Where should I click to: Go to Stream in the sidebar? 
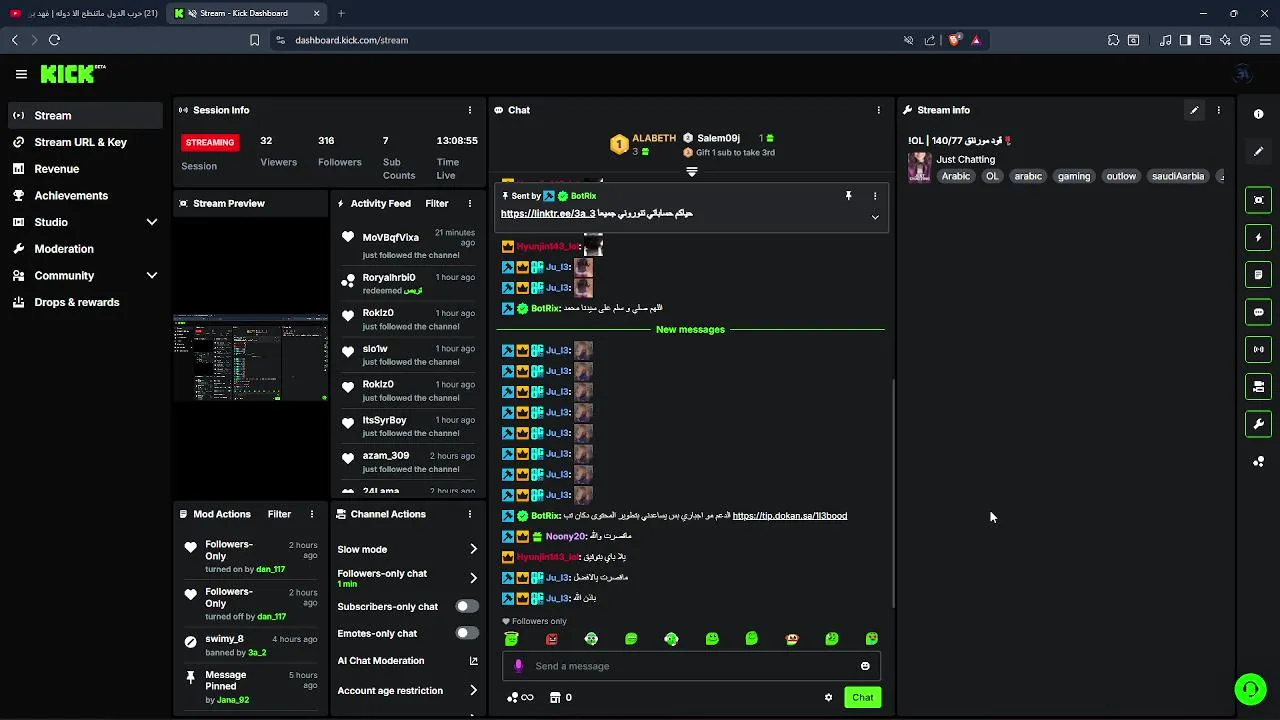click(84, 115)
